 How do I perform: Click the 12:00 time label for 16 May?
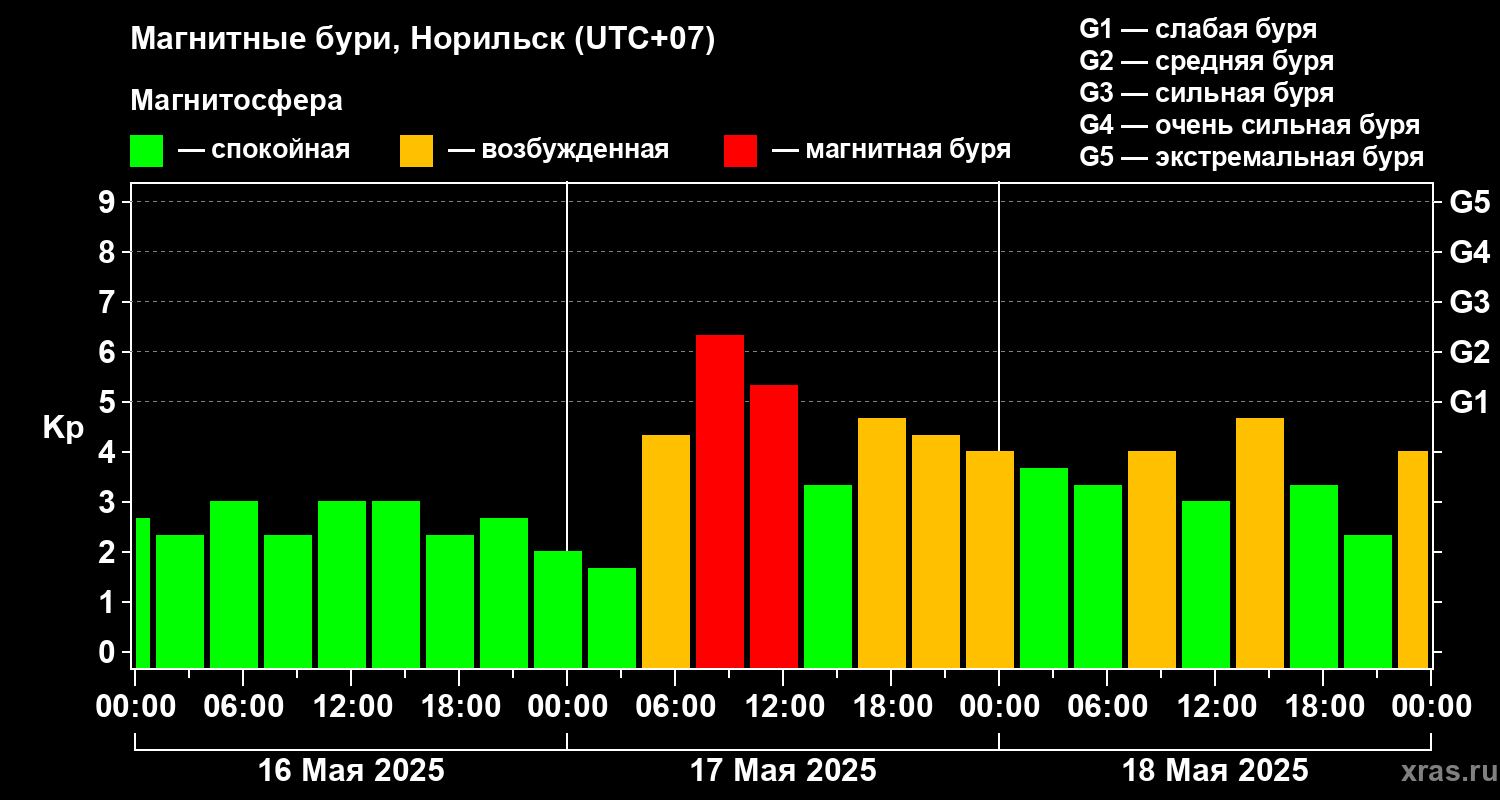351,707
